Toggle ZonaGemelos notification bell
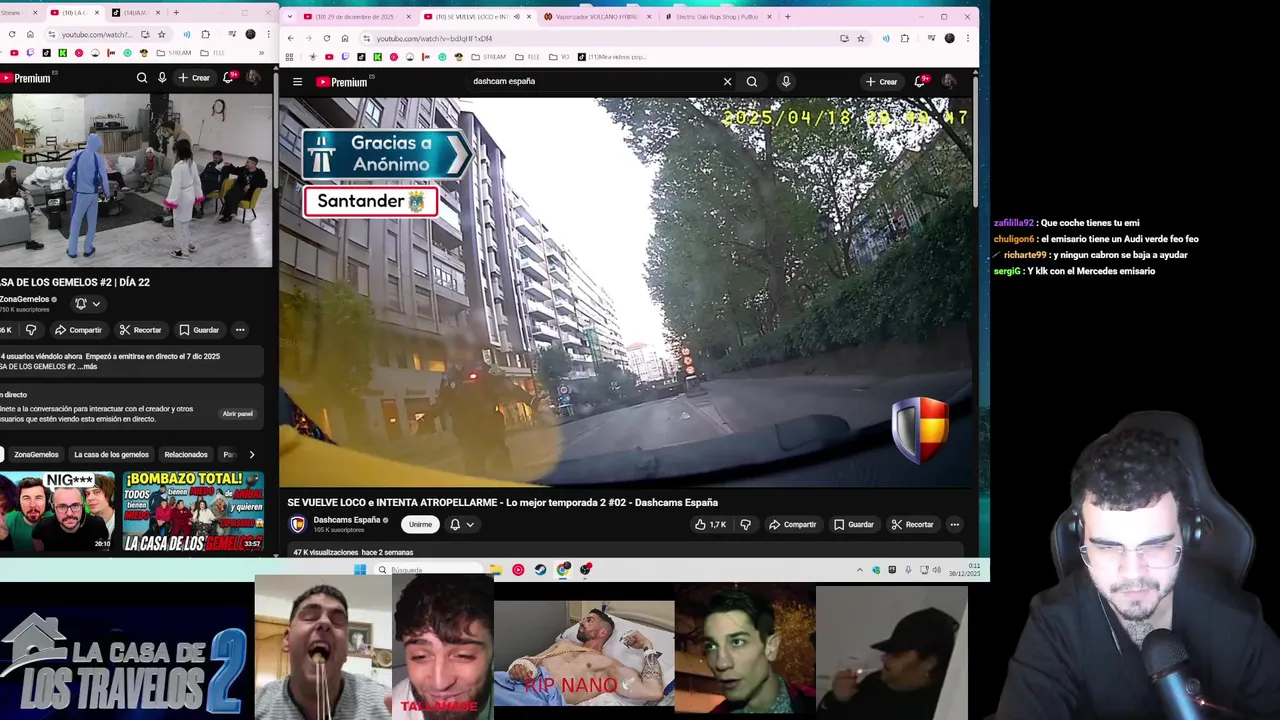 tap(81, 303)
